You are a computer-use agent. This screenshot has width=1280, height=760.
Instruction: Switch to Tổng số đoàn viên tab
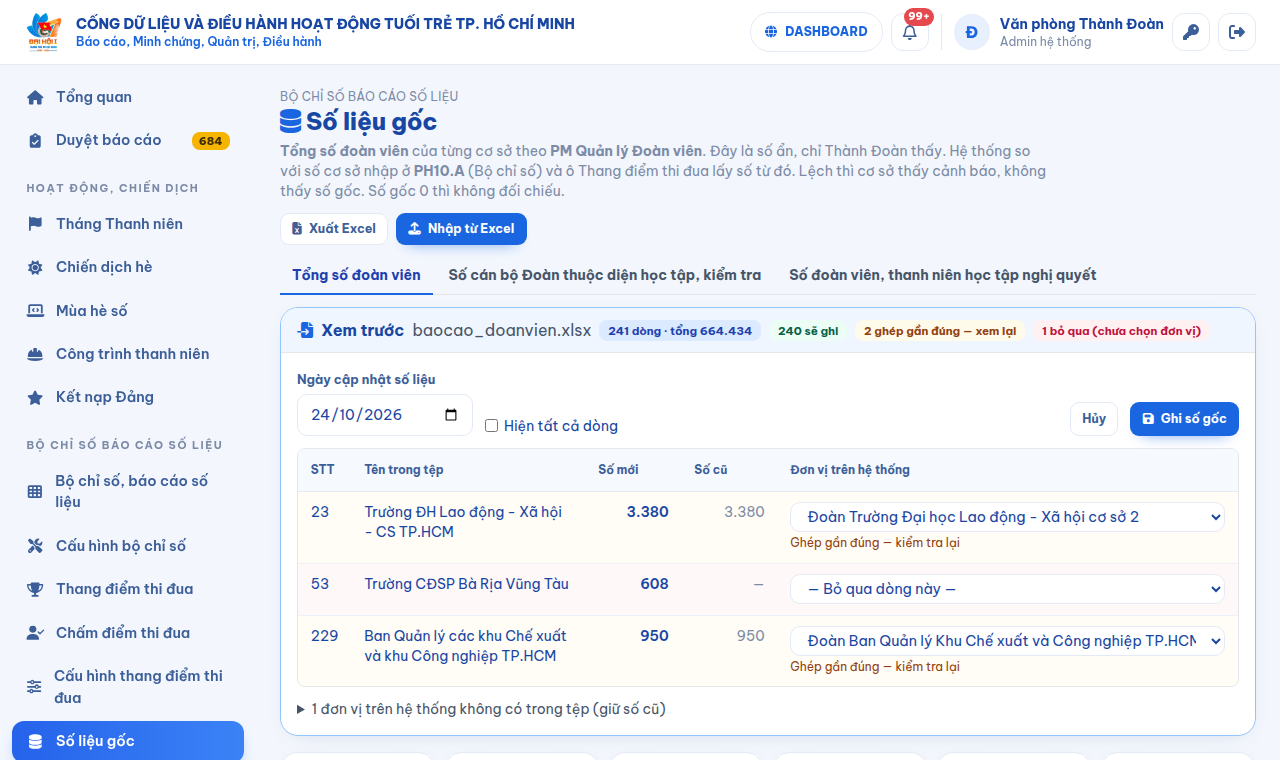pos(356,275)
